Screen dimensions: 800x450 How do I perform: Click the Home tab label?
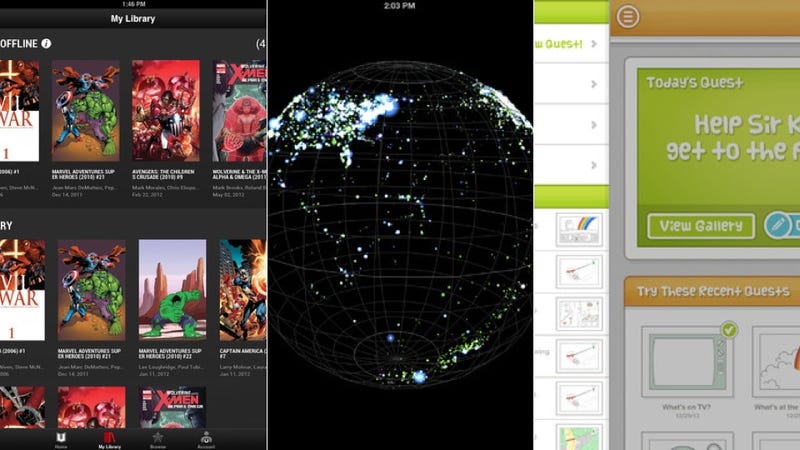pyautogui.click(x=61, y=447)
